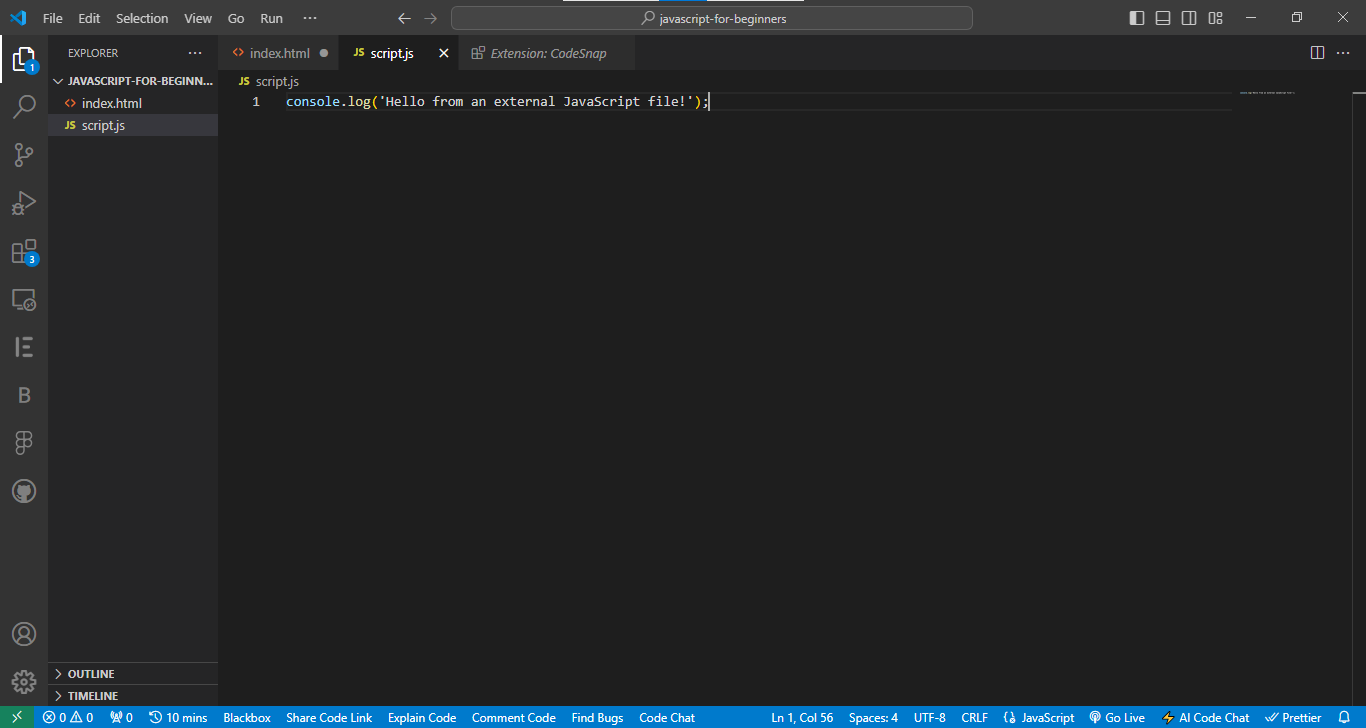The height and width of the screenshot is (728, 1366).
Task: Click Go Live in status bar
Action: (1117, 717)
